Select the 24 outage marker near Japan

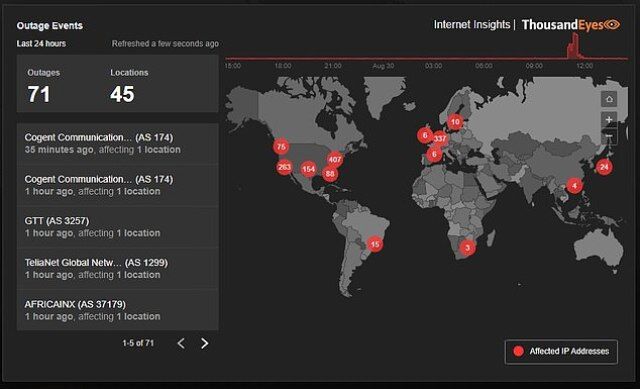604,167
